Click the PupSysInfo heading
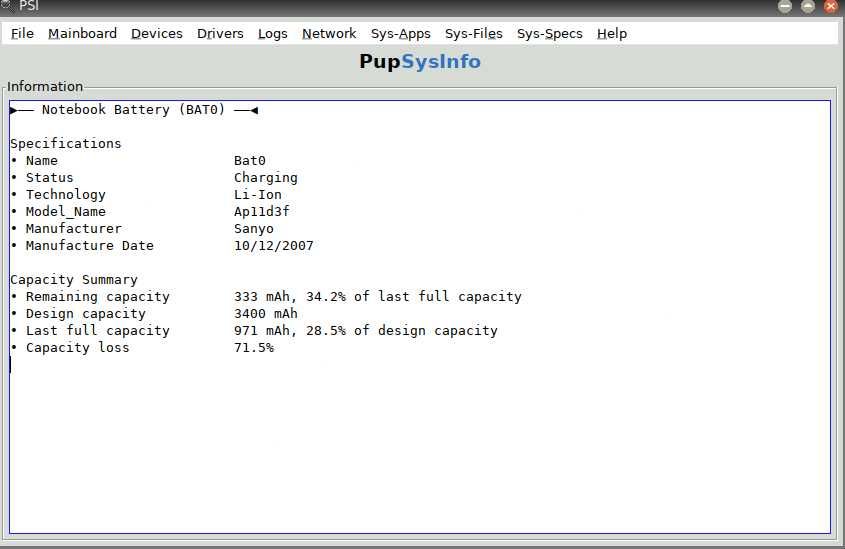Viewport: 845px width, 549px height. [420, 62]
